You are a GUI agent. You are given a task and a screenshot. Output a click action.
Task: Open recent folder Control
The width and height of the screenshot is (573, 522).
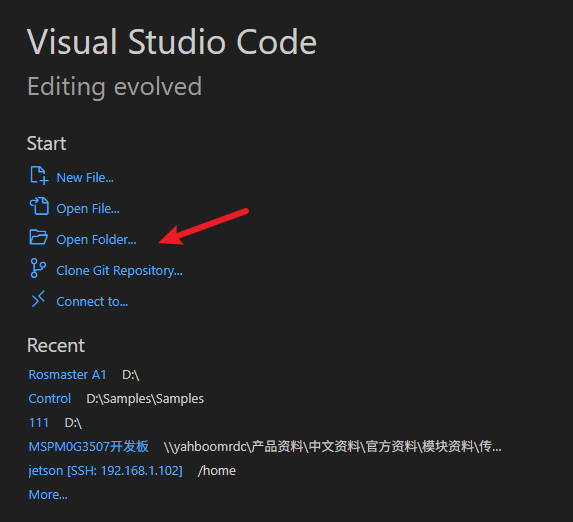(x=50, y=399)
